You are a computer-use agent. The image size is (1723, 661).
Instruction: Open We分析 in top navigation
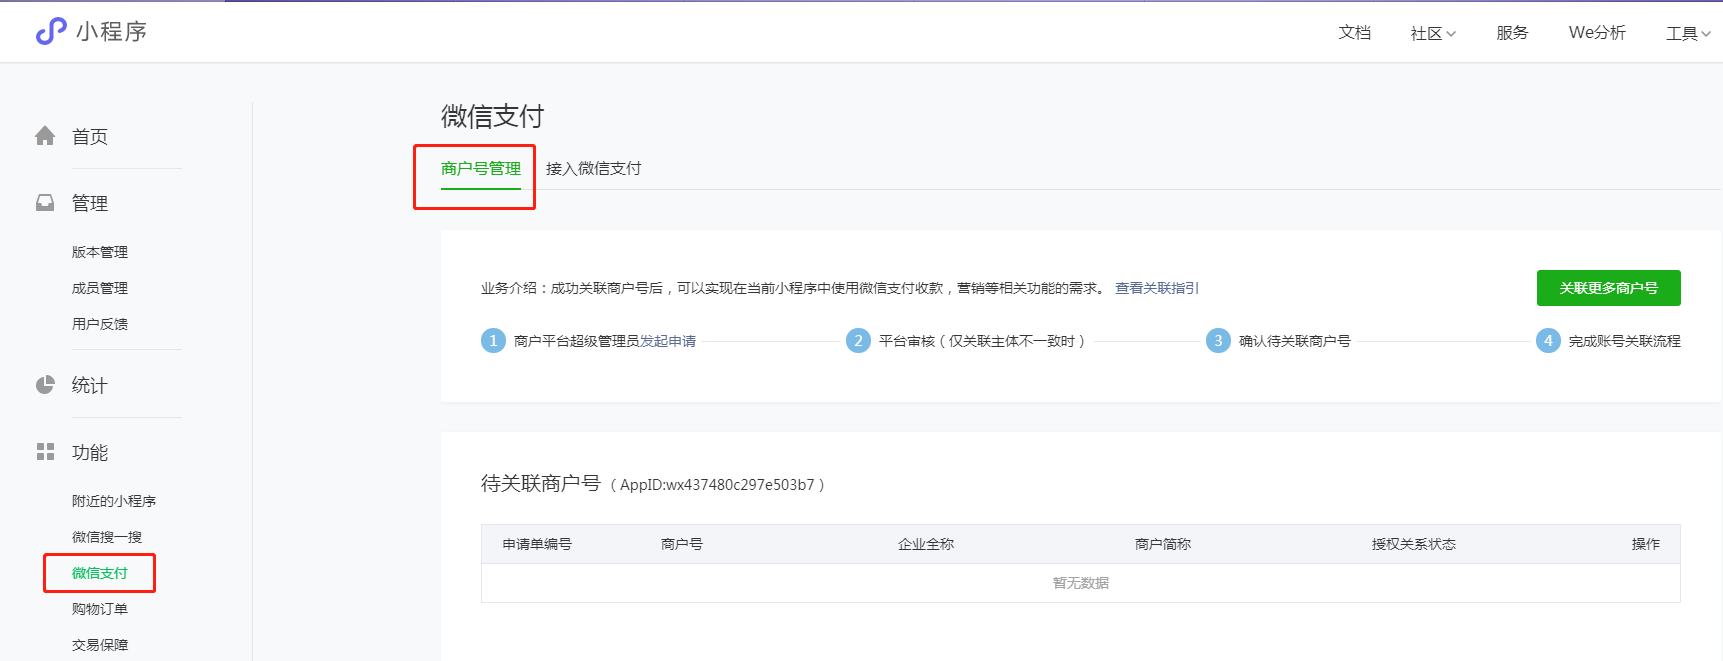[x=1597, y=33]
